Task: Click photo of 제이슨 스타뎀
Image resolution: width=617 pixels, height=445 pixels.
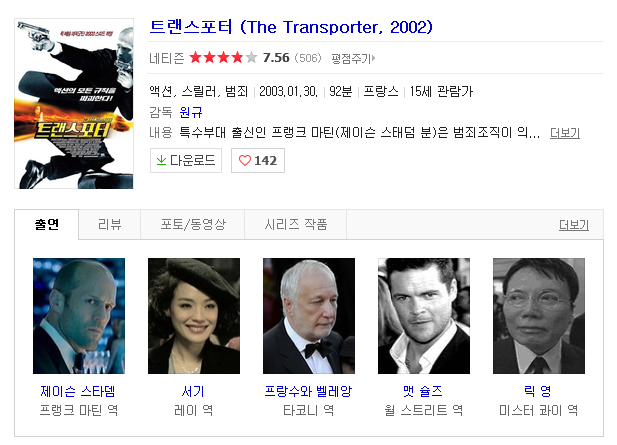Action: pos(79,316)
